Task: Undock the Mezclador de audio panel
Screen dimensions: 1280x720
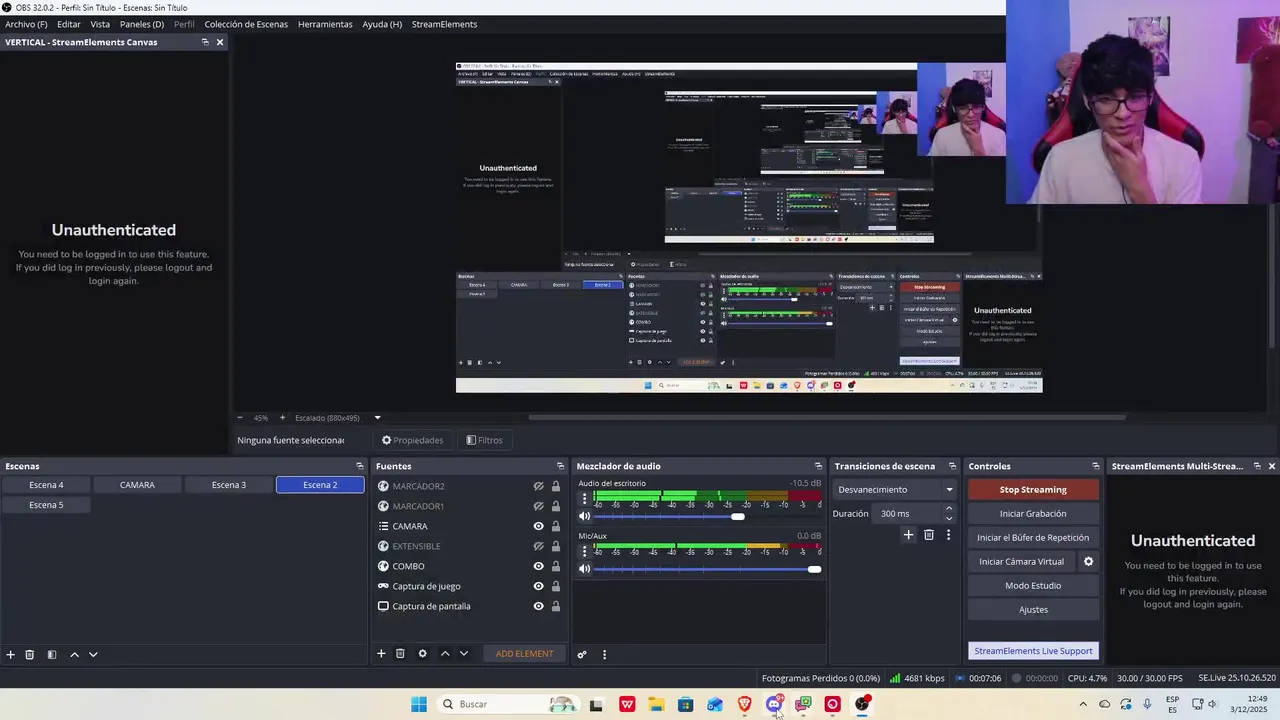Action: click(818, 466)
